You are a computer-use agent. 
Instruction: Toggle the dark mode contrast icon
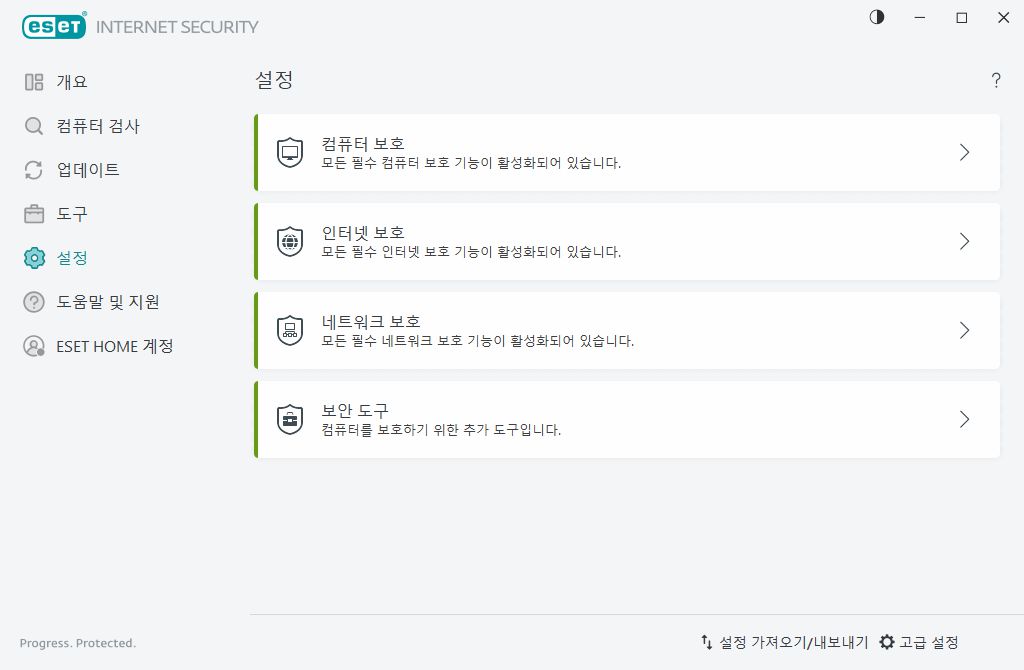click(877, 17)
